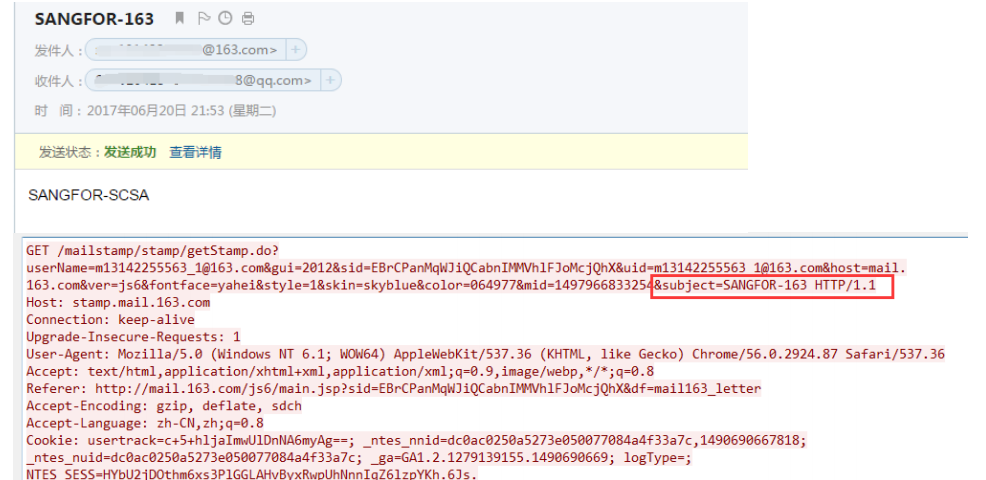Click the Accept: text/html header line

[340, 371]
